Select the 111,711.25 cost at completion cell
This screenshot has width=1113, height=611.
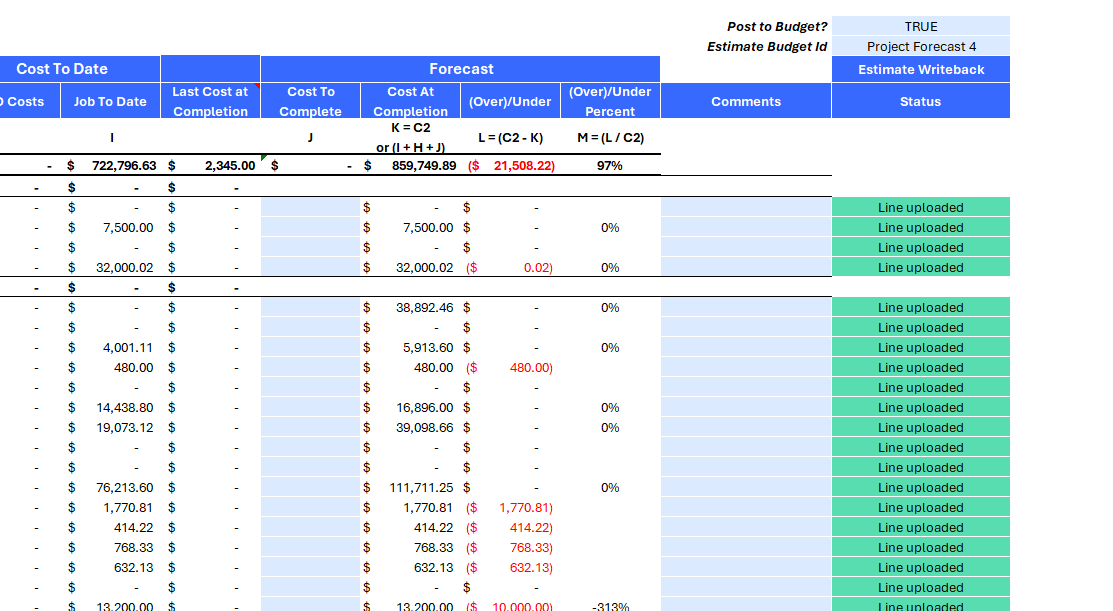tap(420, 488)
